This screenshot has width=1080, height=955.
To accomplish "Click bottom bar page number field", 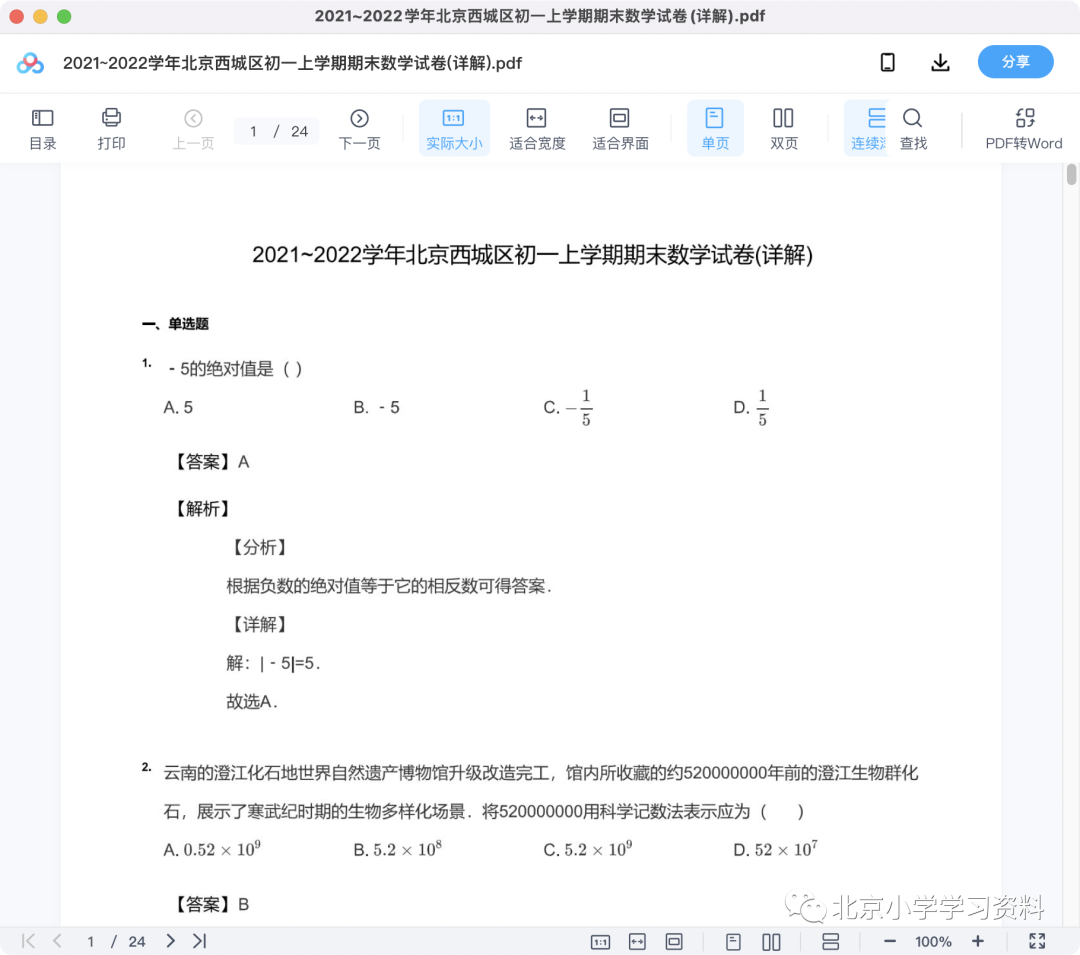I will coord(90,941).
